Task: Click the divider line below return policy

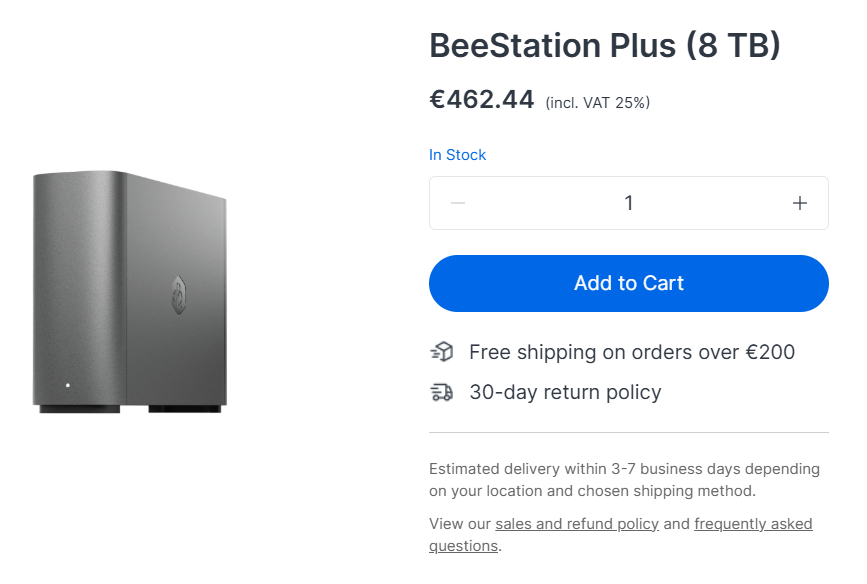Action: [629, 432]
